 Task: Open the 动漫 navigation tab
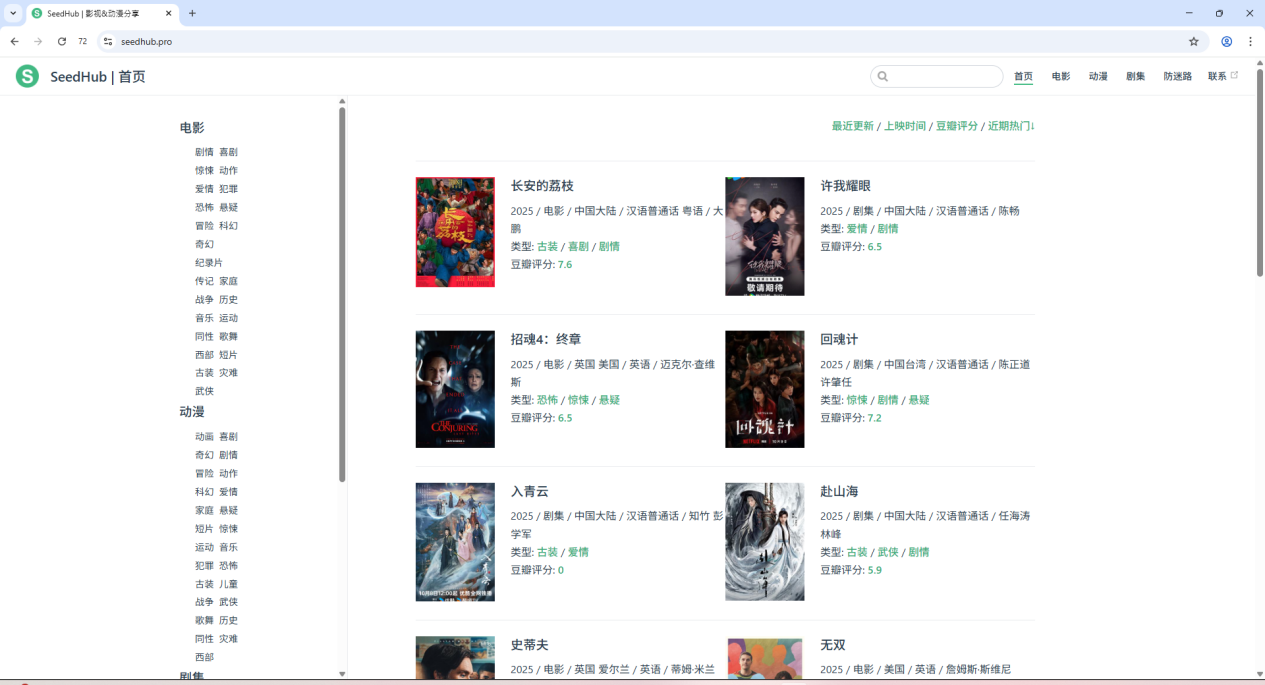pos(1098,76)
